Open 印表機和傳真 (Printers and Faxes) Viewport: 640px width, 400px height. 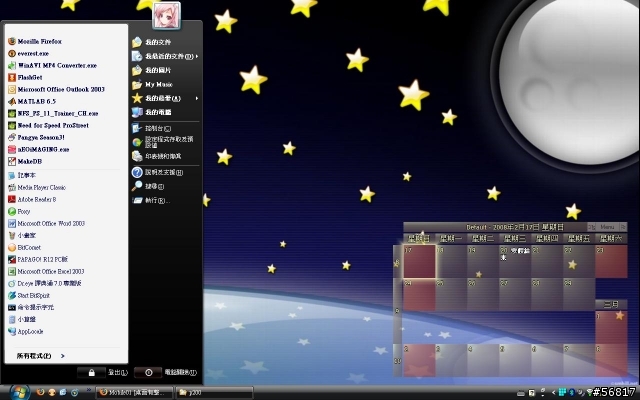click(x=157, y=156)
